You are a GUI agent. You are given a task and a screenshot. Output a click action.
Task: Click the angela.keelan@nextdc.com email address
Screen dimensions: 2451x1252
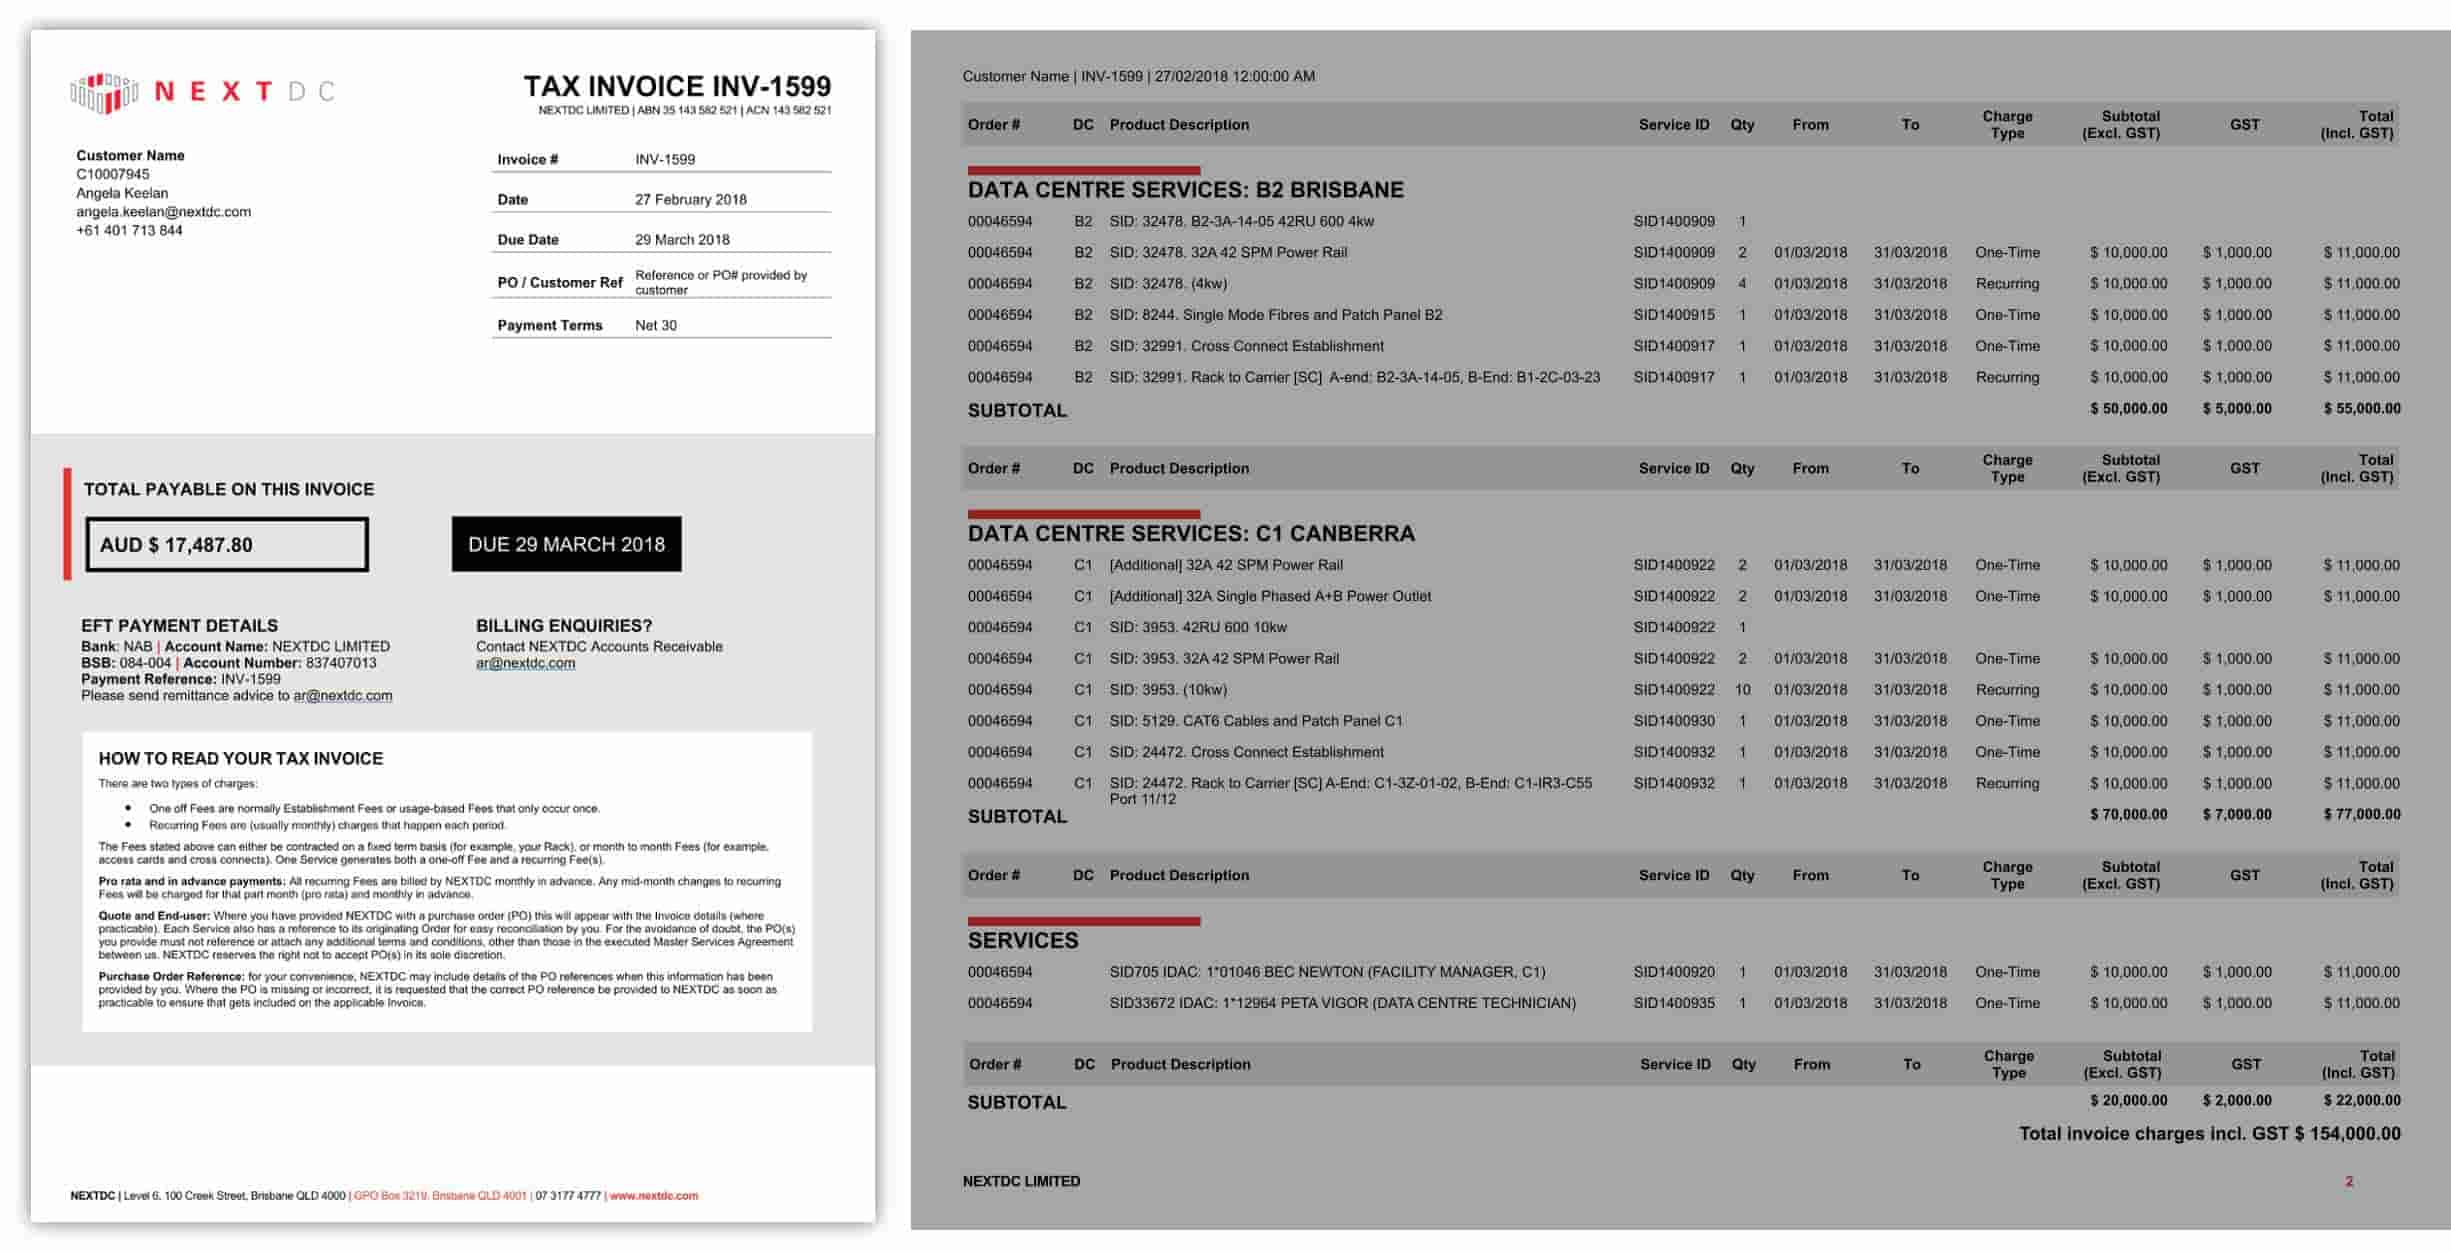(x=163, y=212)
